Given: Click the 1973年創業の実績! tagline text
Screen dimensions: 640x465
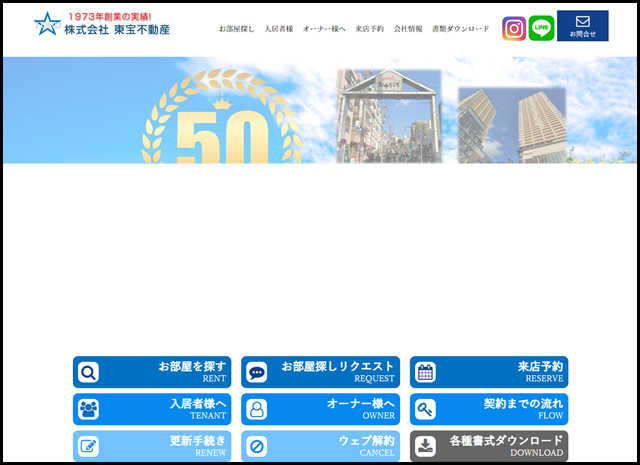Looking at the screenshot, I should pos(110,17).
